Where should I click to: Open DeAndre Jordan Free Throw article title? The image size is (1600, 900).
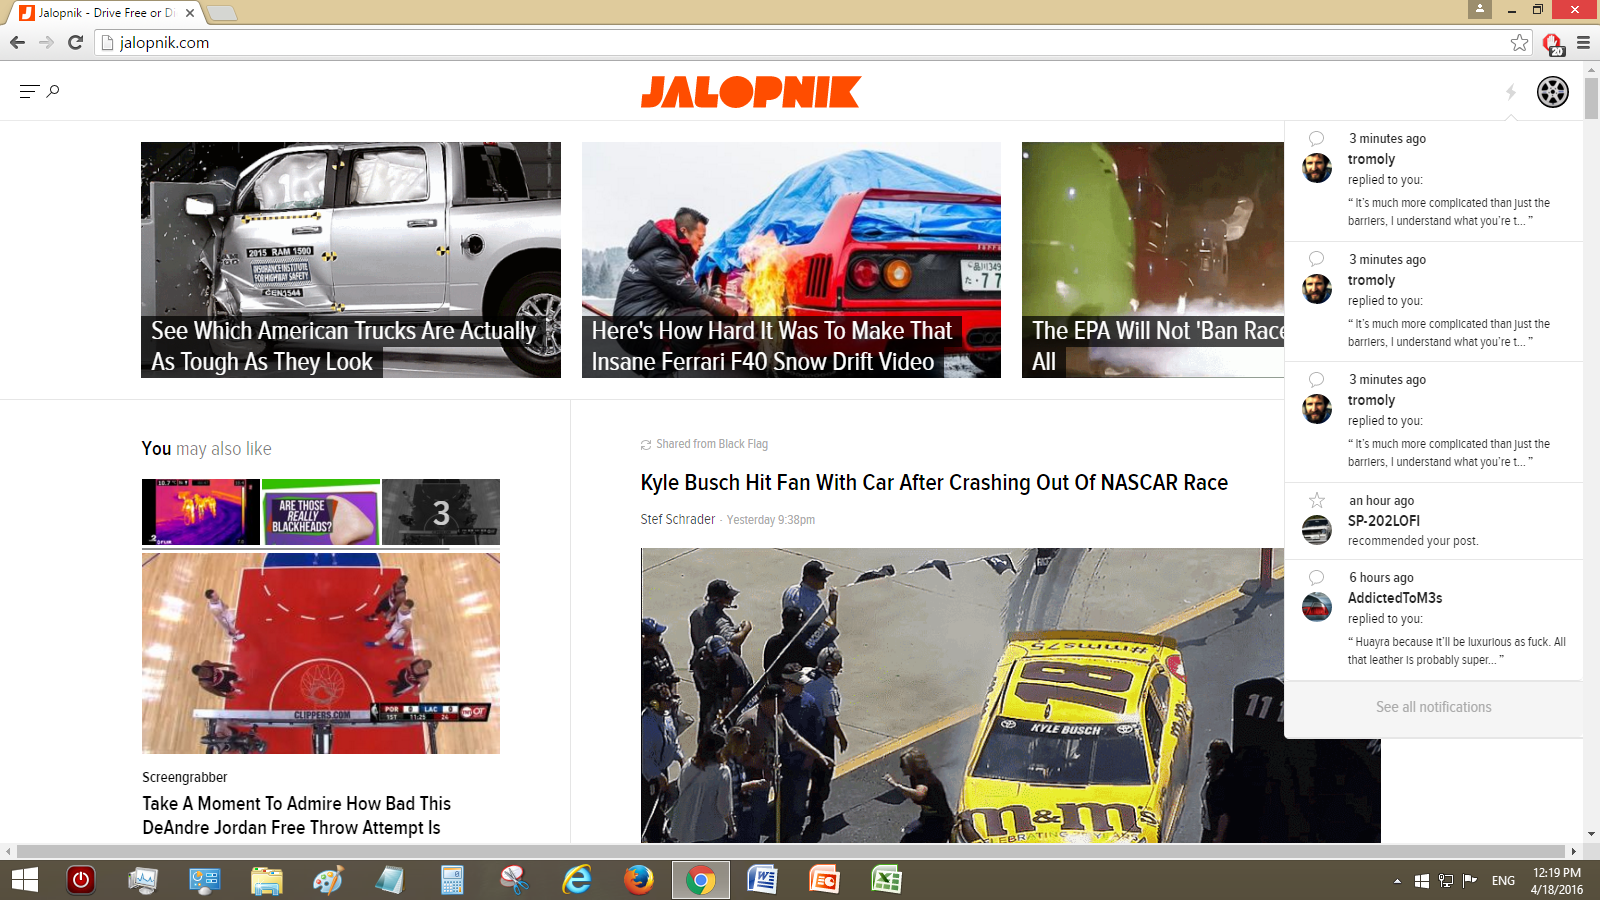point(297,815)
